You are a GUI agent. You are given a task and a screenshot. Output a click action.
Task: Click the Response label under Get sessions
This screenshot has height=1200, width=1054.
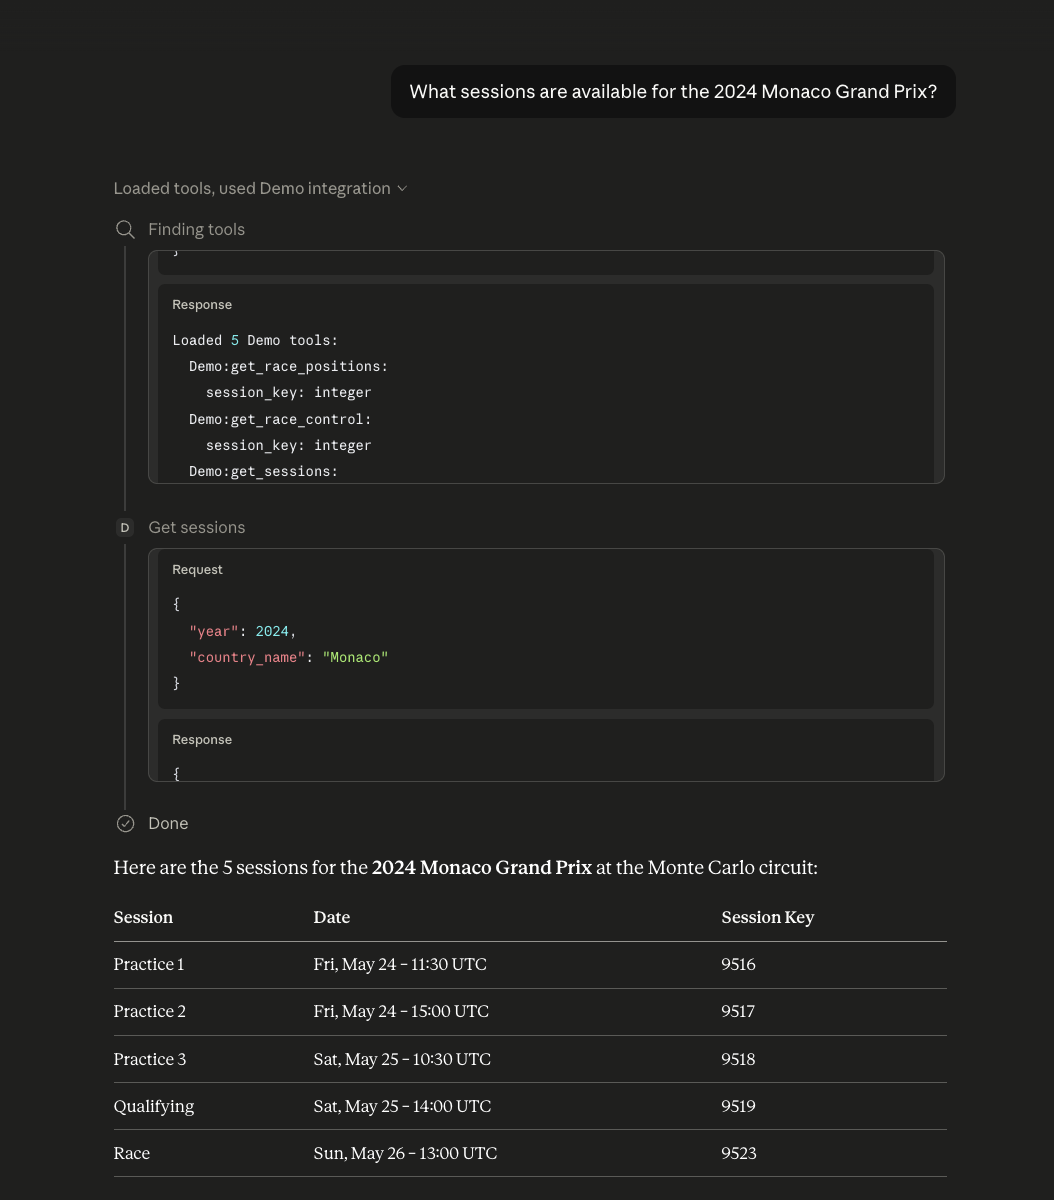point(202,740)
